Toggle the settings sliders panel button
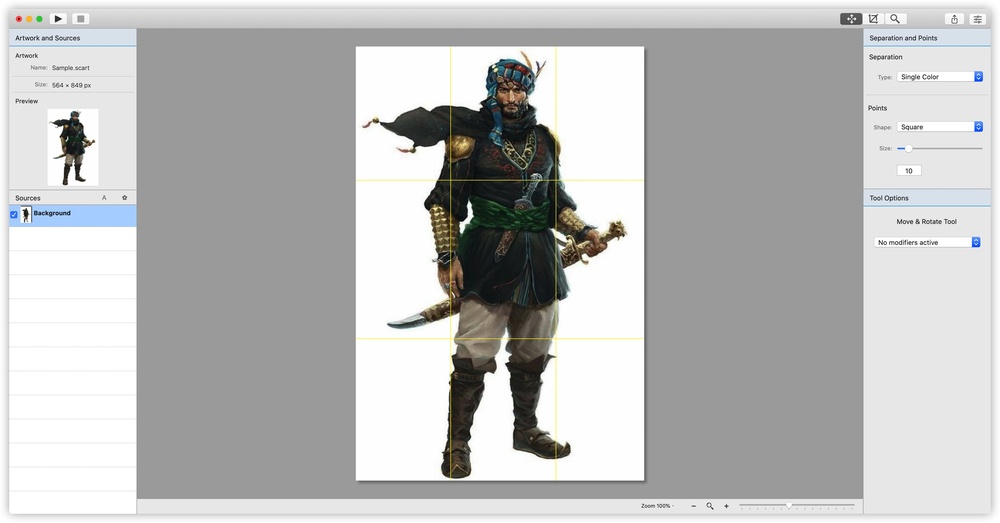 (x=977, y=19)
